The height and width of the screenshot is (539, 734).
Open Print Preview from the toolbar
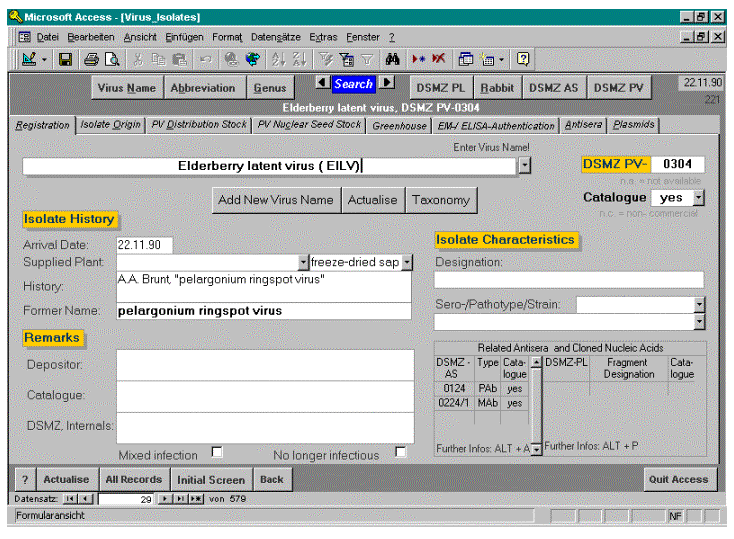[112, 60]
